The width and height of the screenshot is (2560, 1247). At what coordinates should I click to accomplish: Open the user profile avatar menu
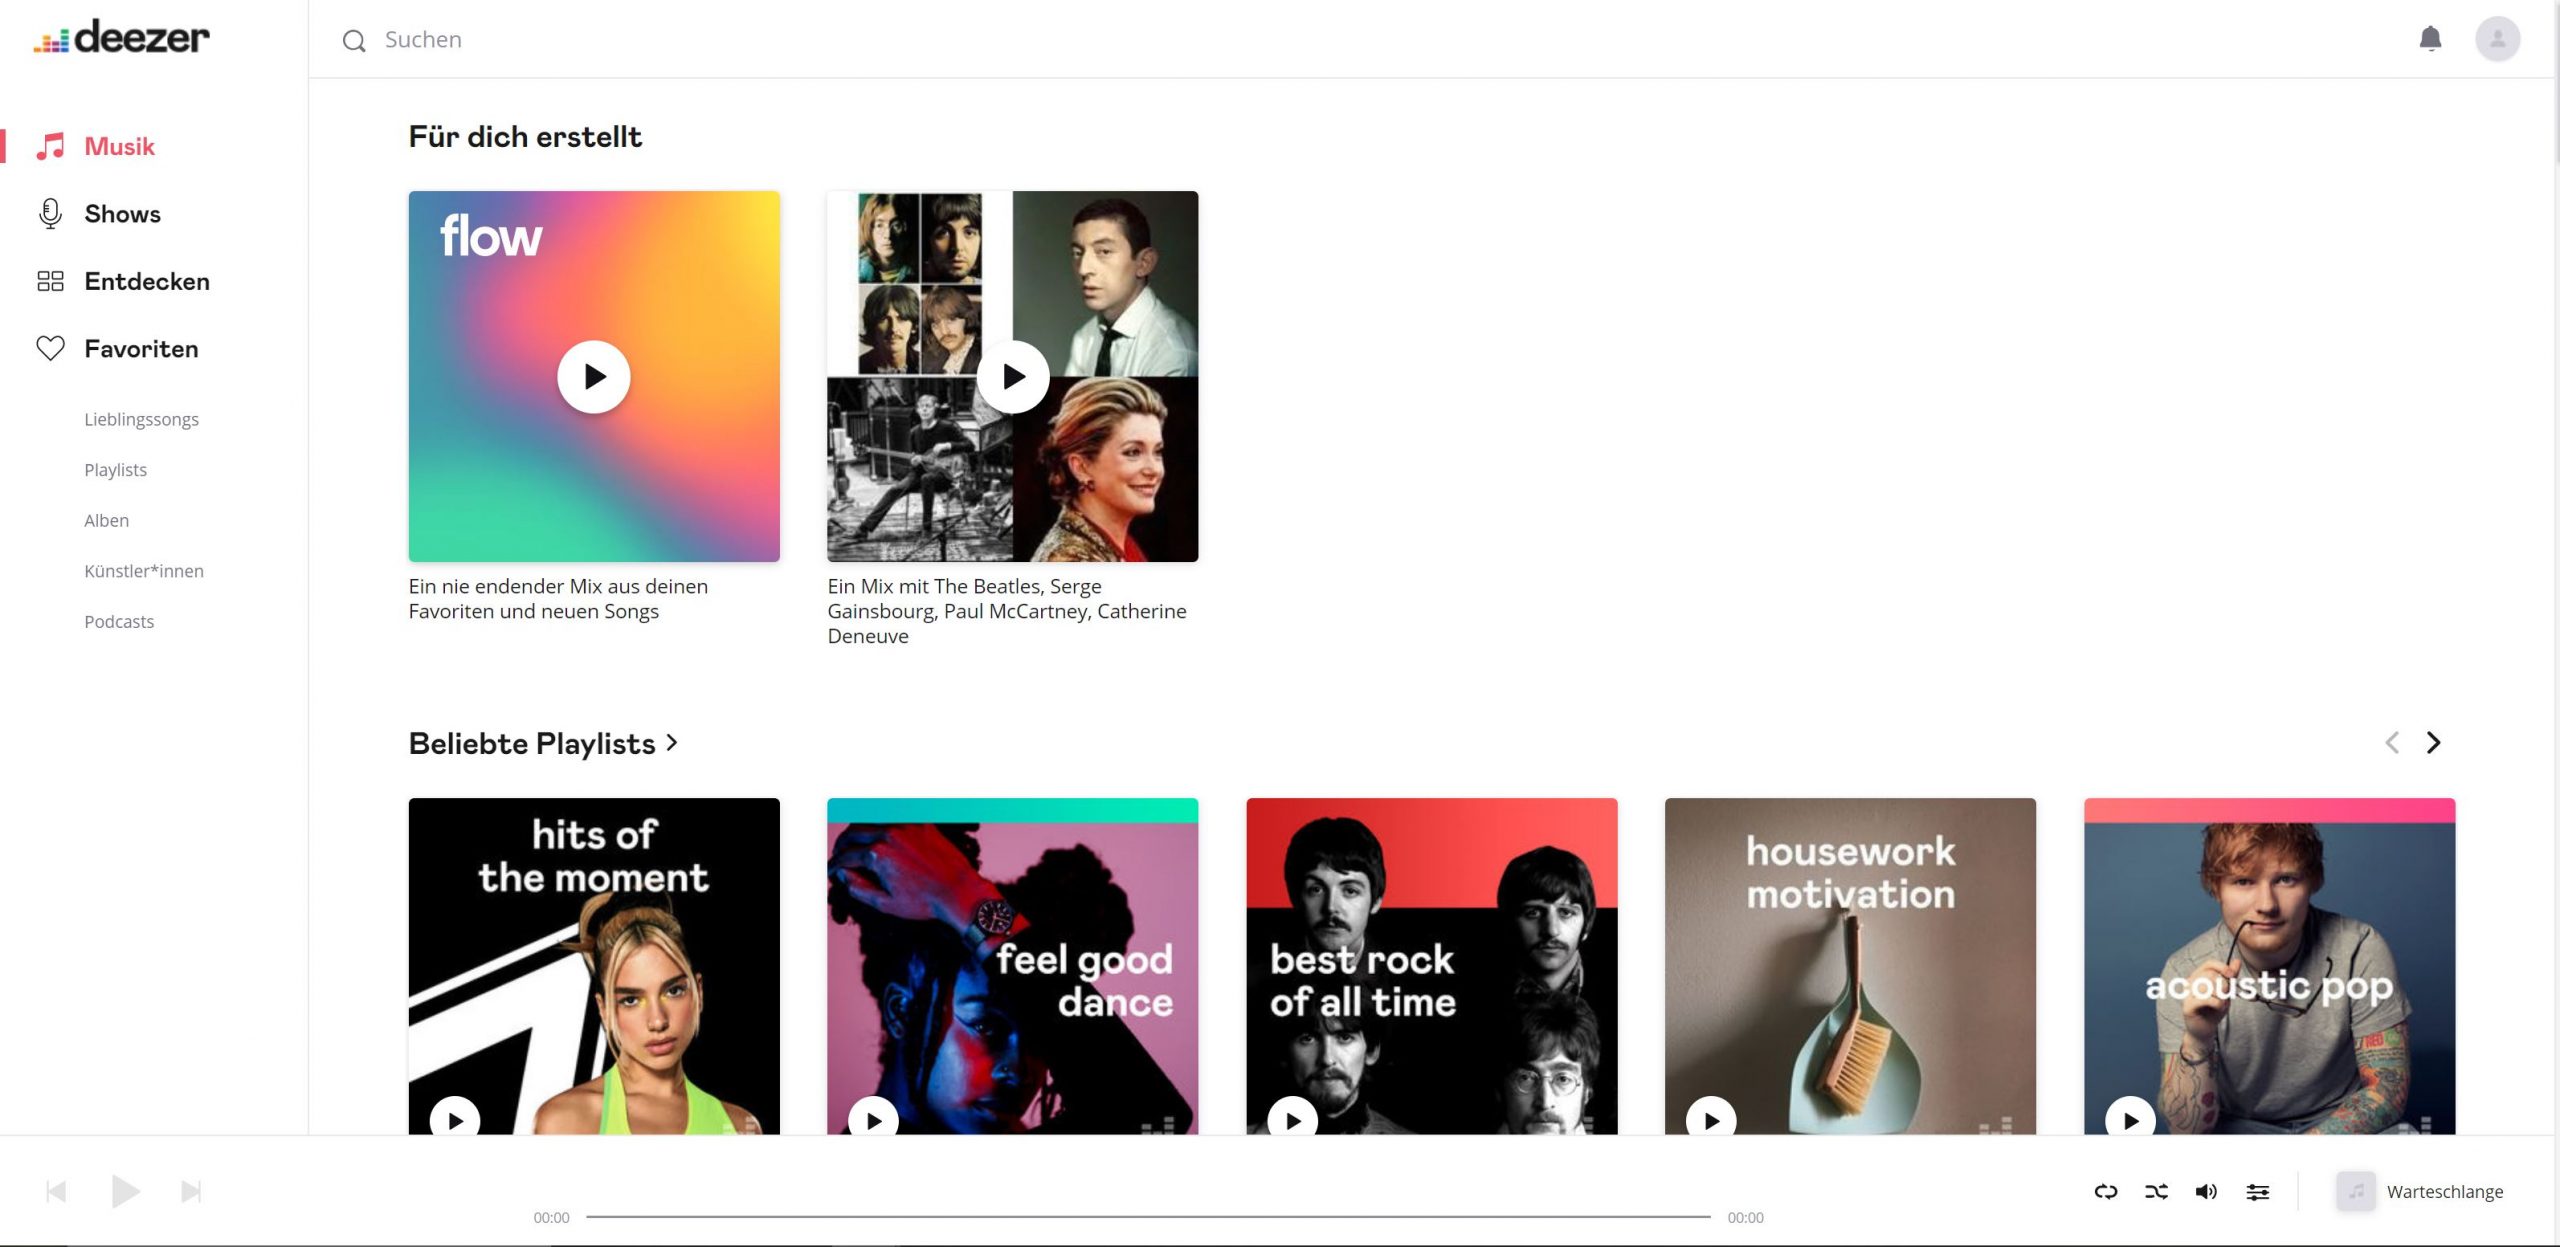[2497, 39]
